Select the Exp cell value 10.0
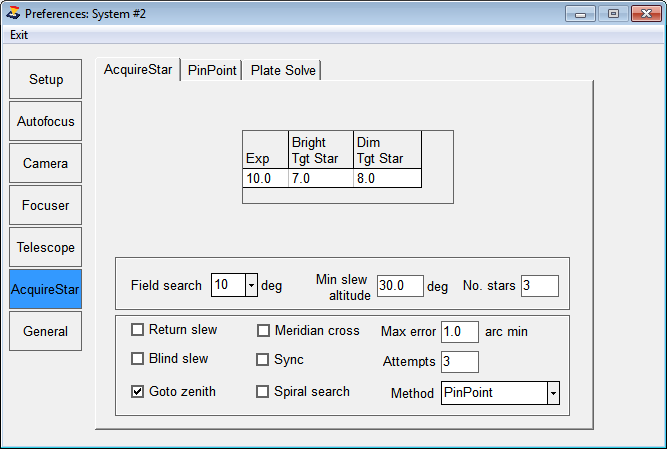The image size is (667, 449). click(265, 178)
